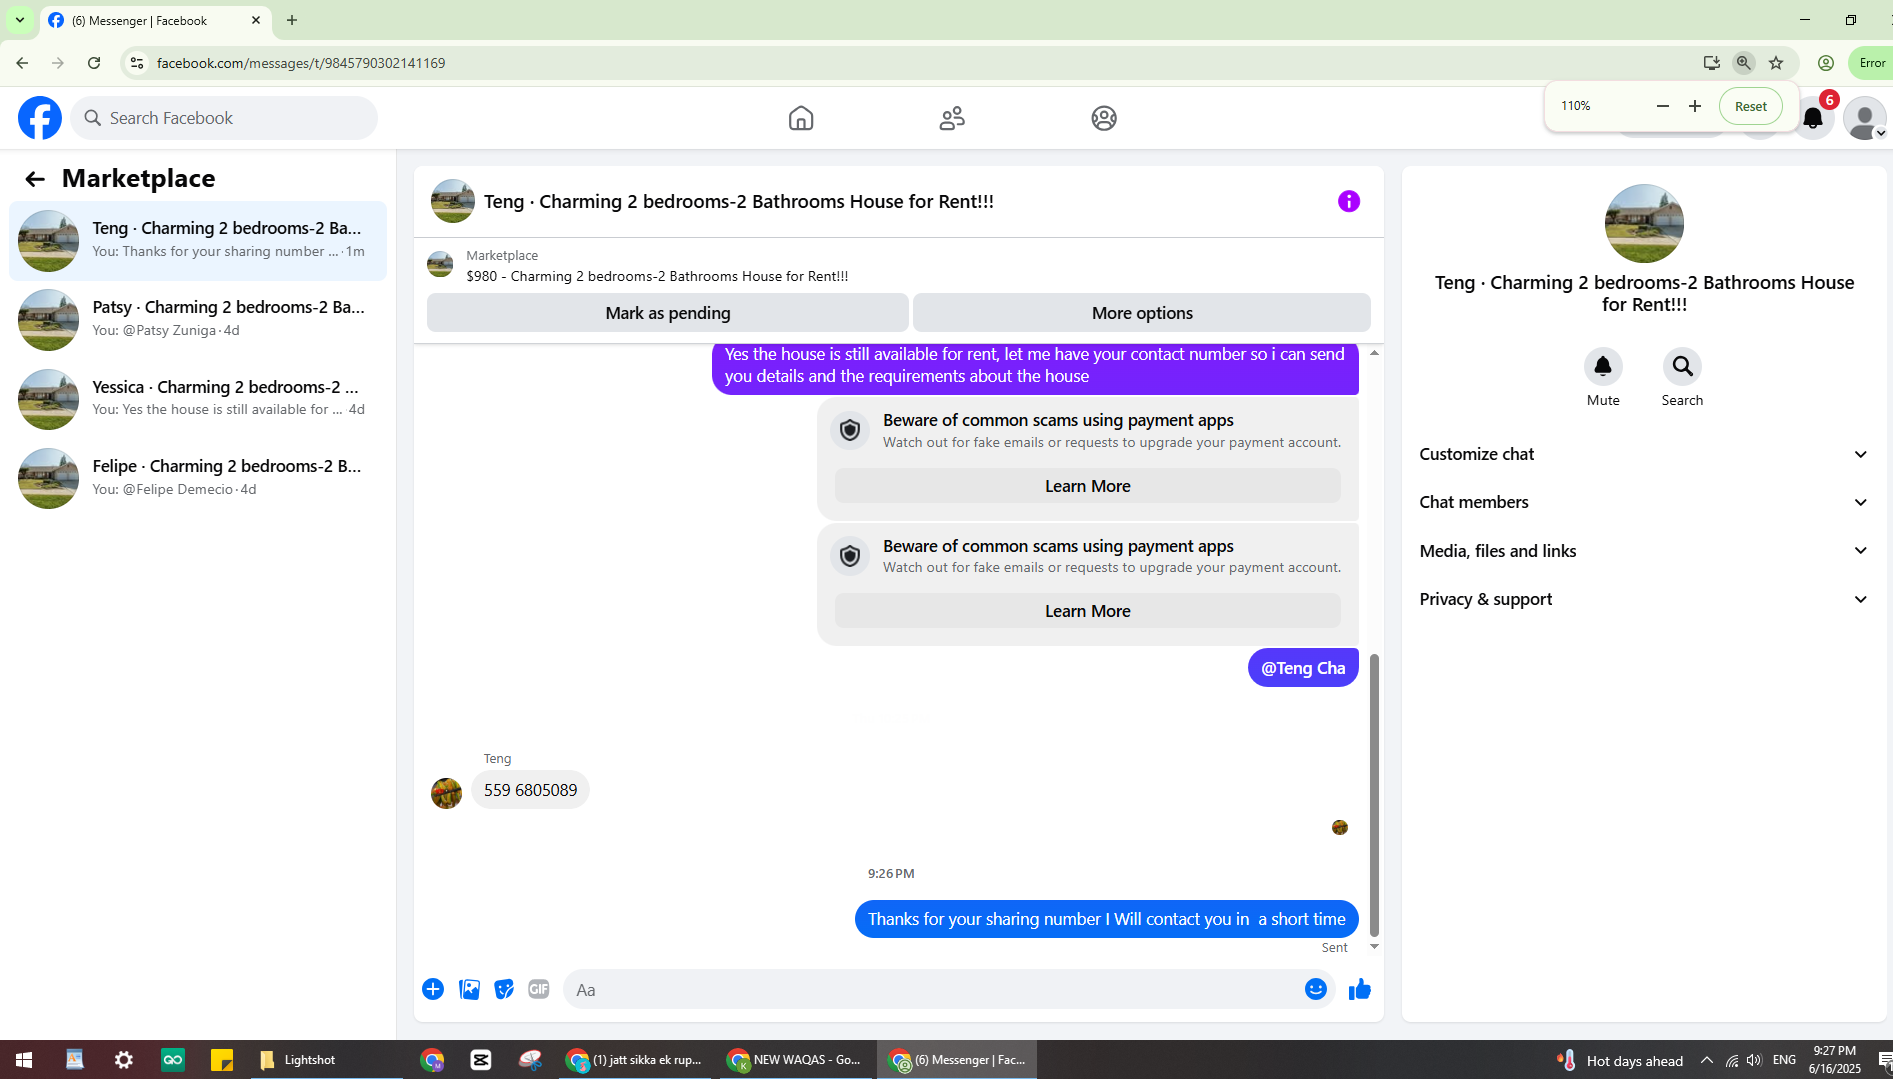Switch to jatt sikka Chrome taskbar window

tap(636, 1060)
